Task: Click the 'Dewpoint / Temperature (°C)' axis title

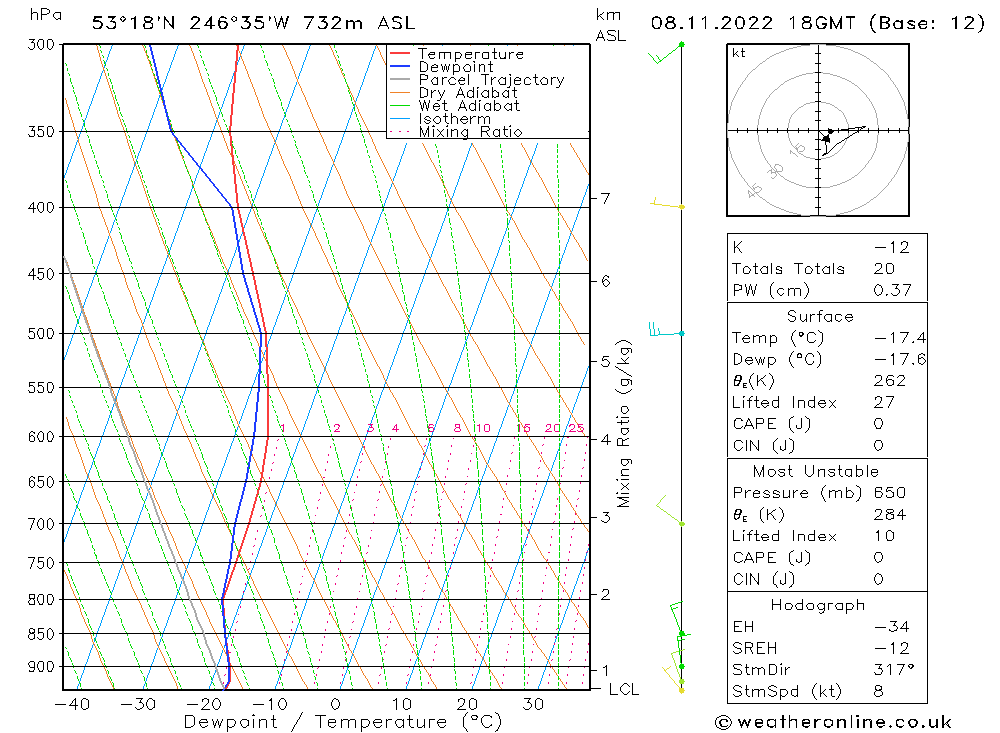Action: 342,722
